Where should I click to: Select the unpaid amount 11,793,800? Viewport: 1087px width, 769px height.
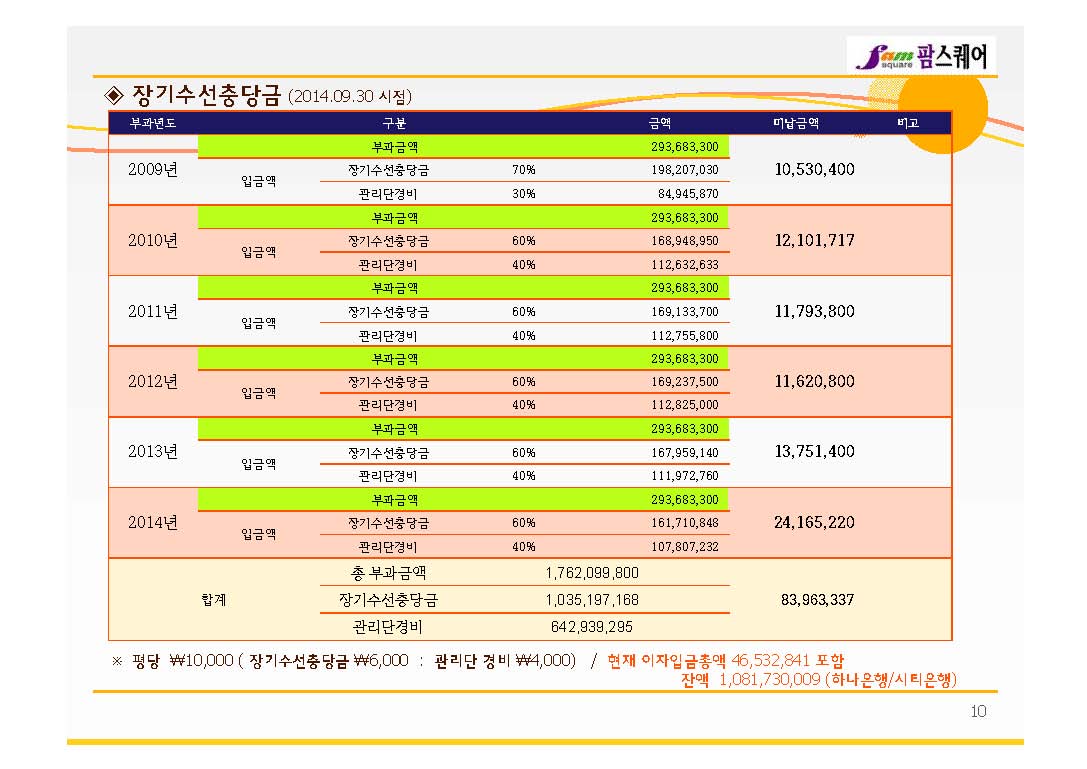tap(815, 311)
